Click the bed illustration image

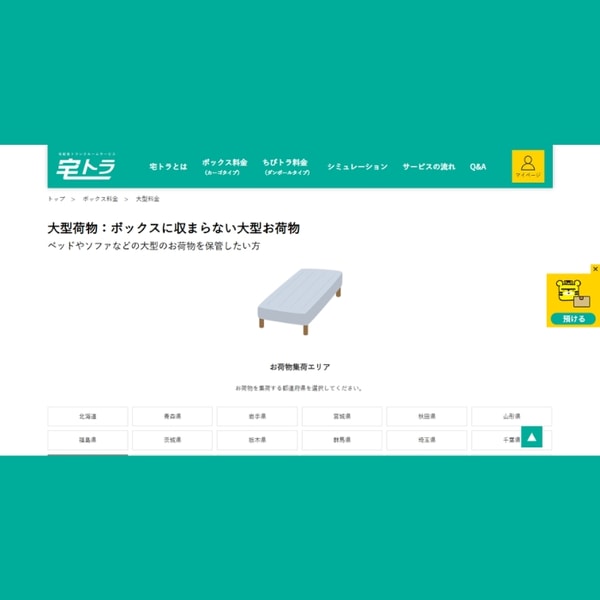tap(300, 302)
